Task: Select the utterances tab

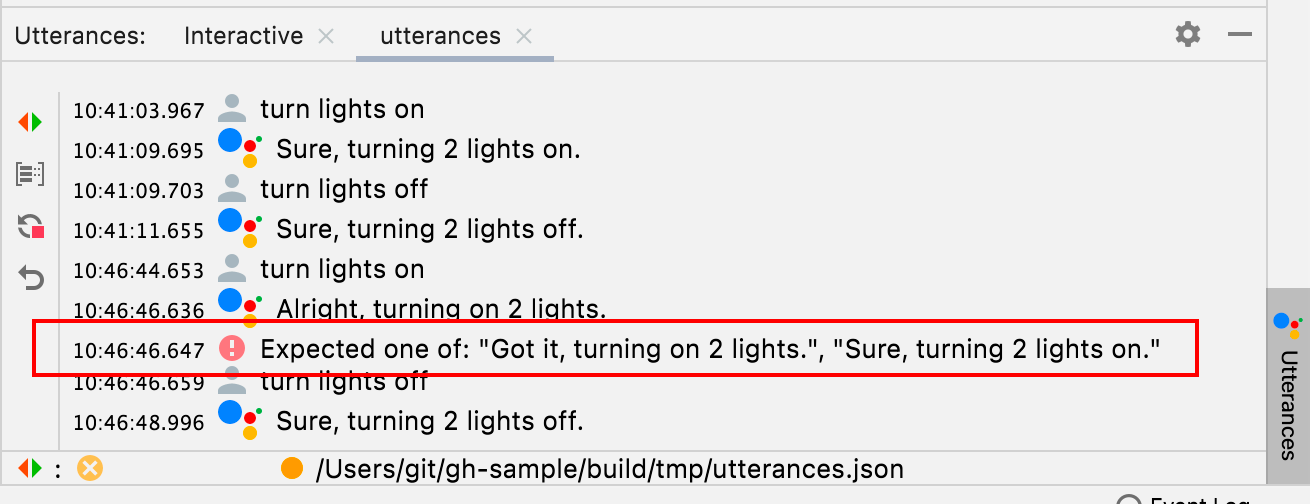Action: (x=440, y=36)
